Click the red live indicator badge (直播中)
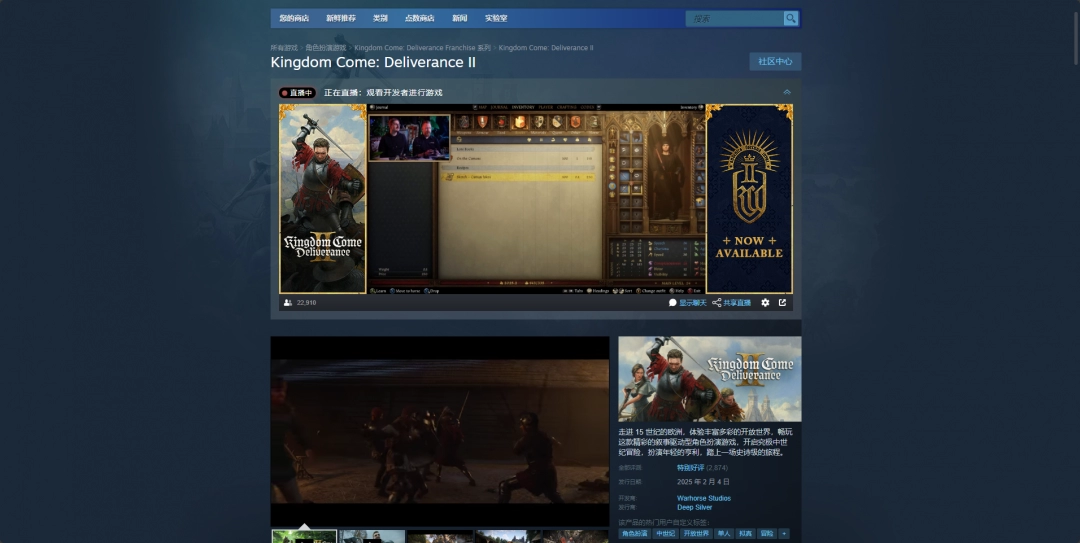This screenshot has height=543, width=1080. [x=297, y=92]
